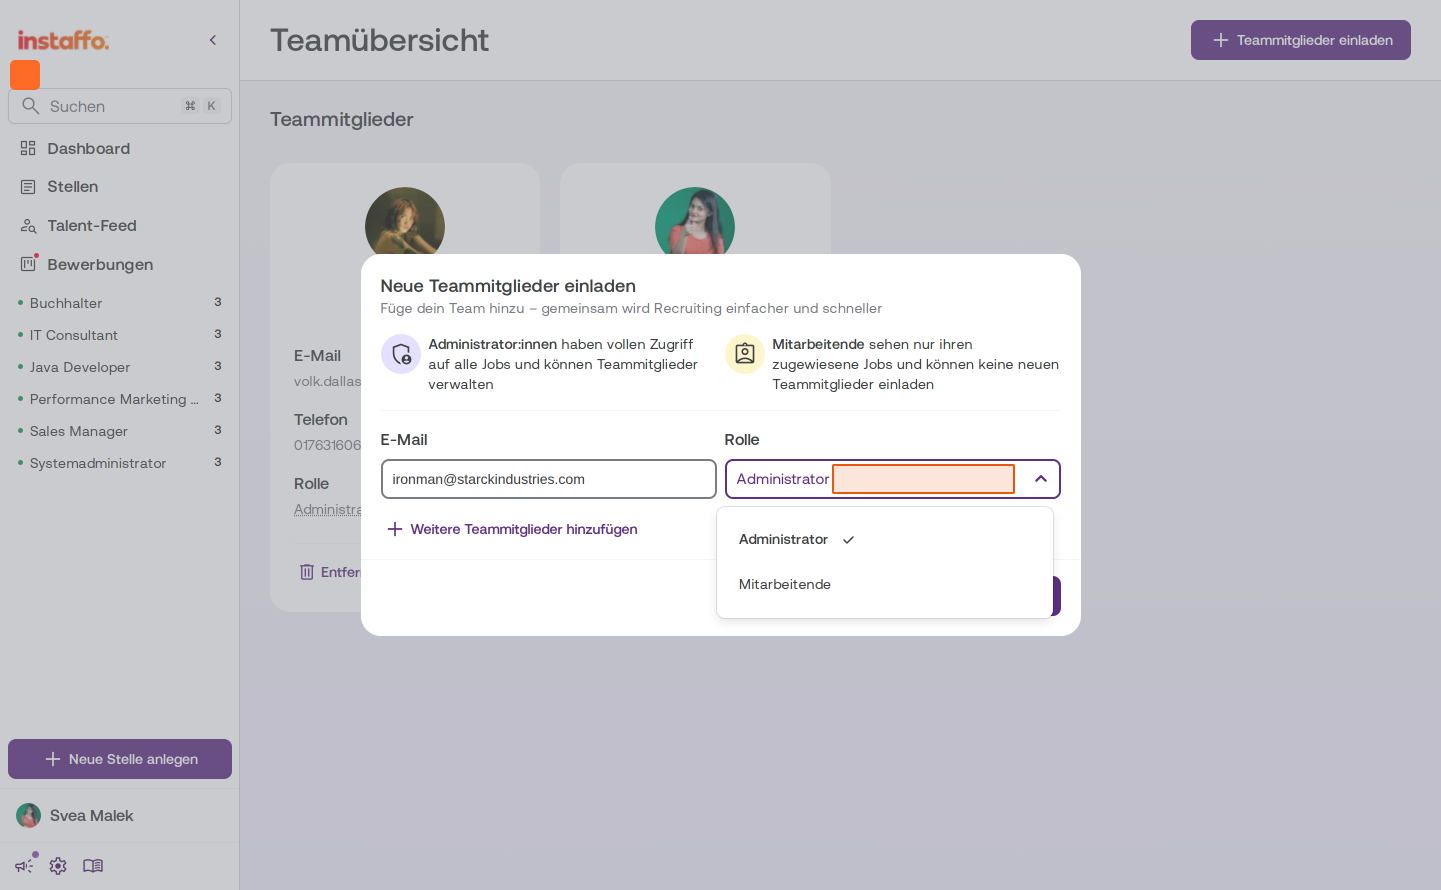This screenshot has width=1441, height=890.
Task: Click the Talent-Feed person search icon
Action: tap(28, 226)
